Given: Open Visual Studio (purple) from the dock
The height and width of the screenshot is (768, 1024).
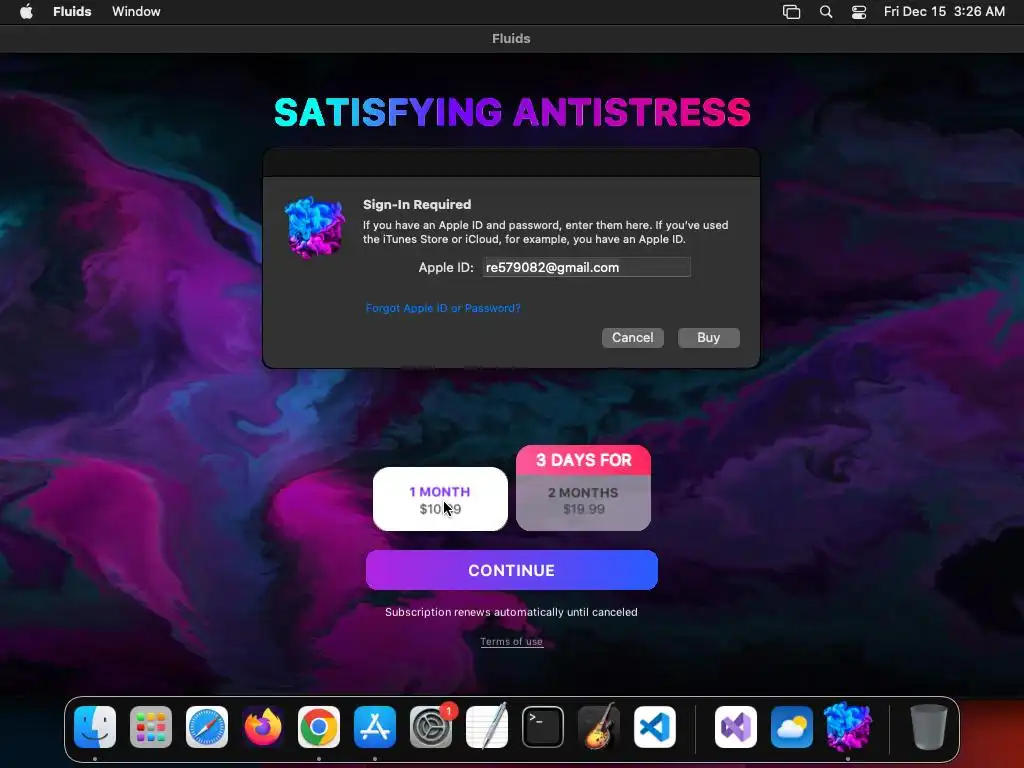Looking at the screenshot, I should click(x=736, y=727).
